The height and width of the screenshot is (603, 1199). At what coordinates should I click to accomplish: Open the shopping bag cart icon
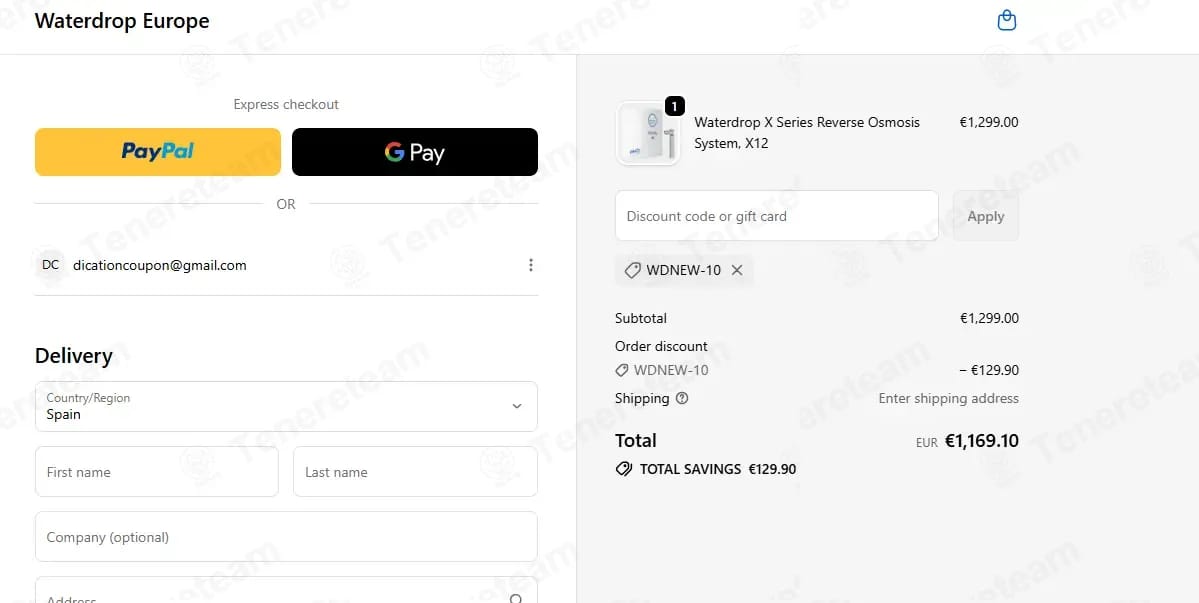click(x=1007, y=21)
